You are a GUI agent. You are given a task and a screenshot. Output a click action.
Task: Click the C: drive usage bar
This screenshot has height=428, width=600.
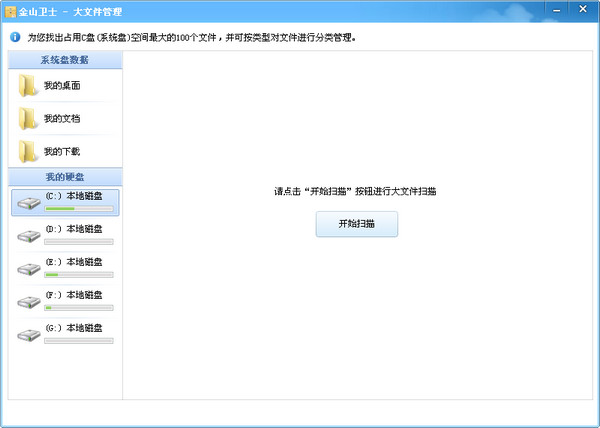coord(79,209)
